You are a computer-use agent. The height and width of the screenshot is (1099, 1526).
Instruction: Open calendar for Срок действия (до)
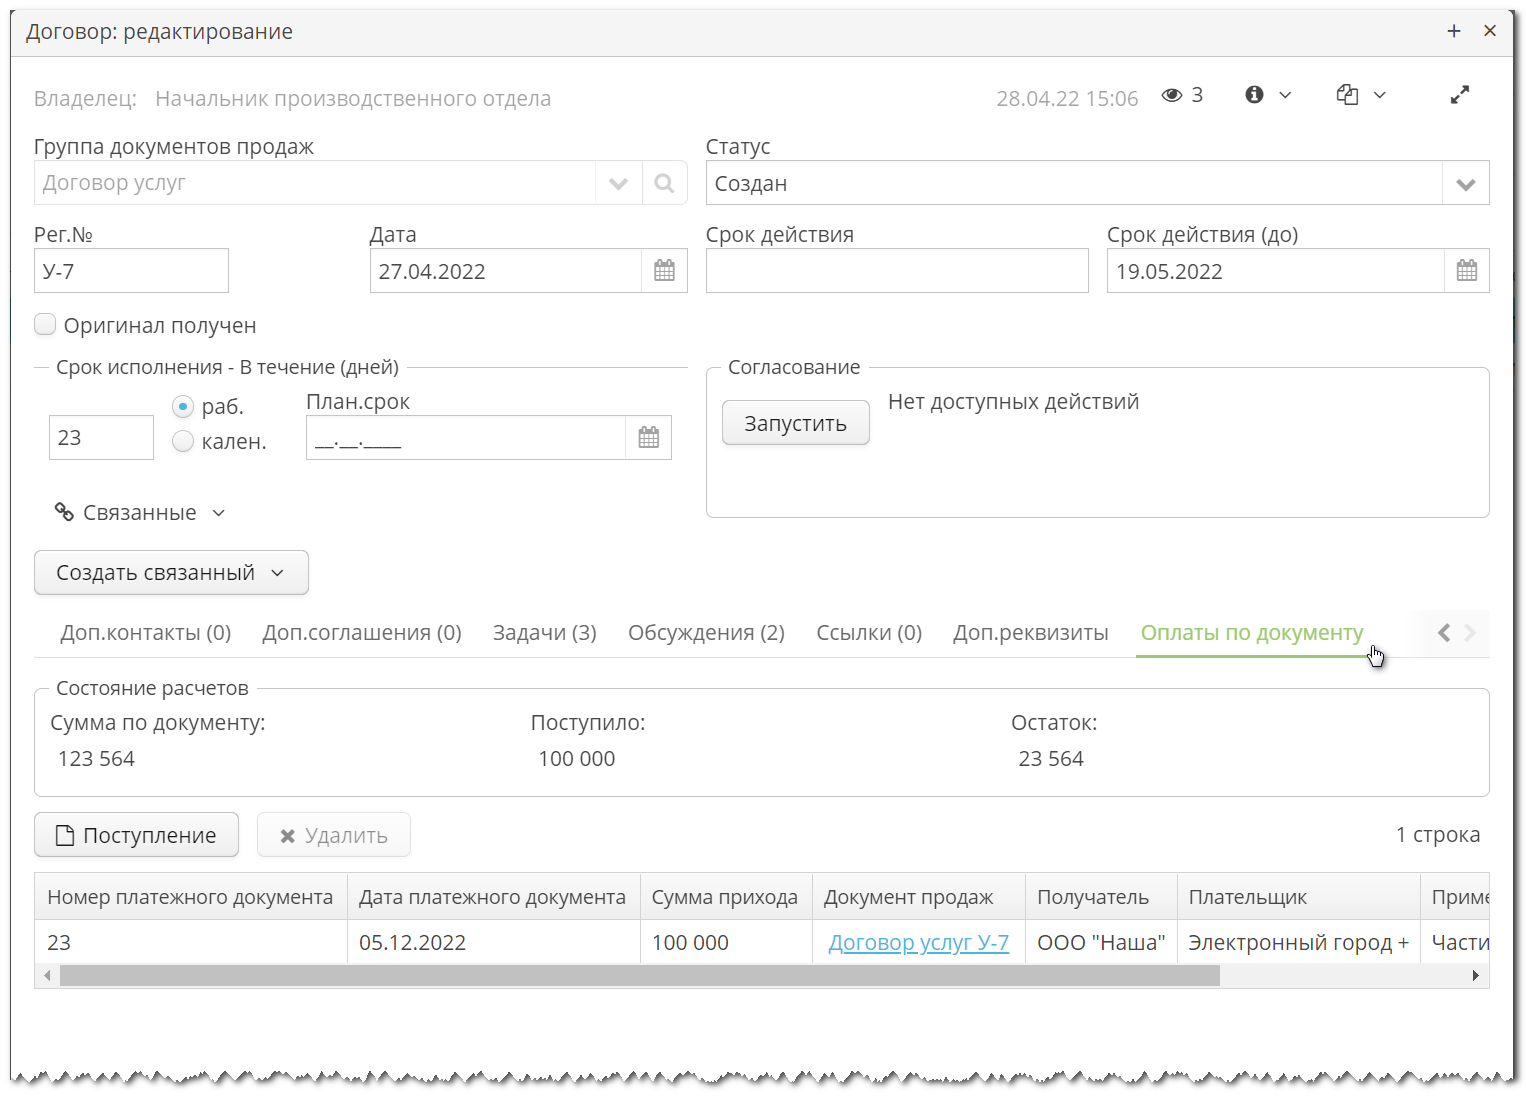(x=1466, y=270)
